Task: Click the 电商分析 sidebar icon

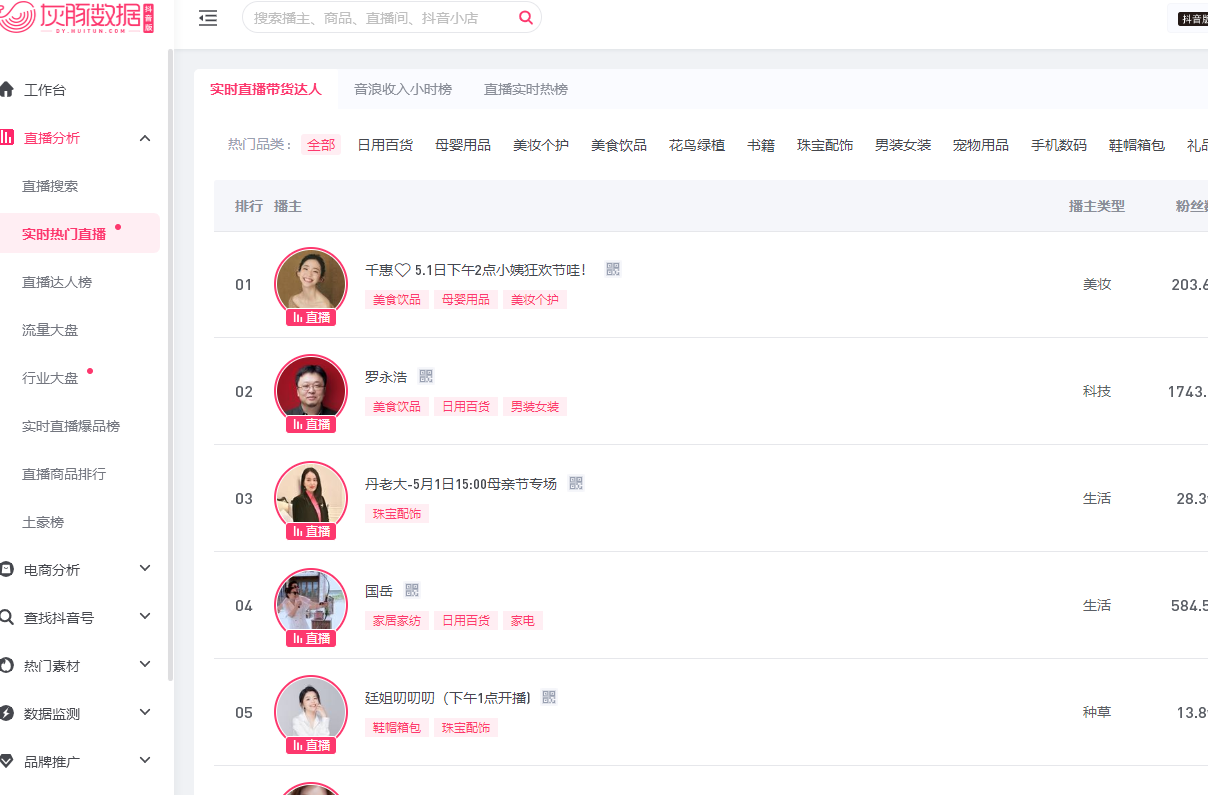Action: click(7, 570)
